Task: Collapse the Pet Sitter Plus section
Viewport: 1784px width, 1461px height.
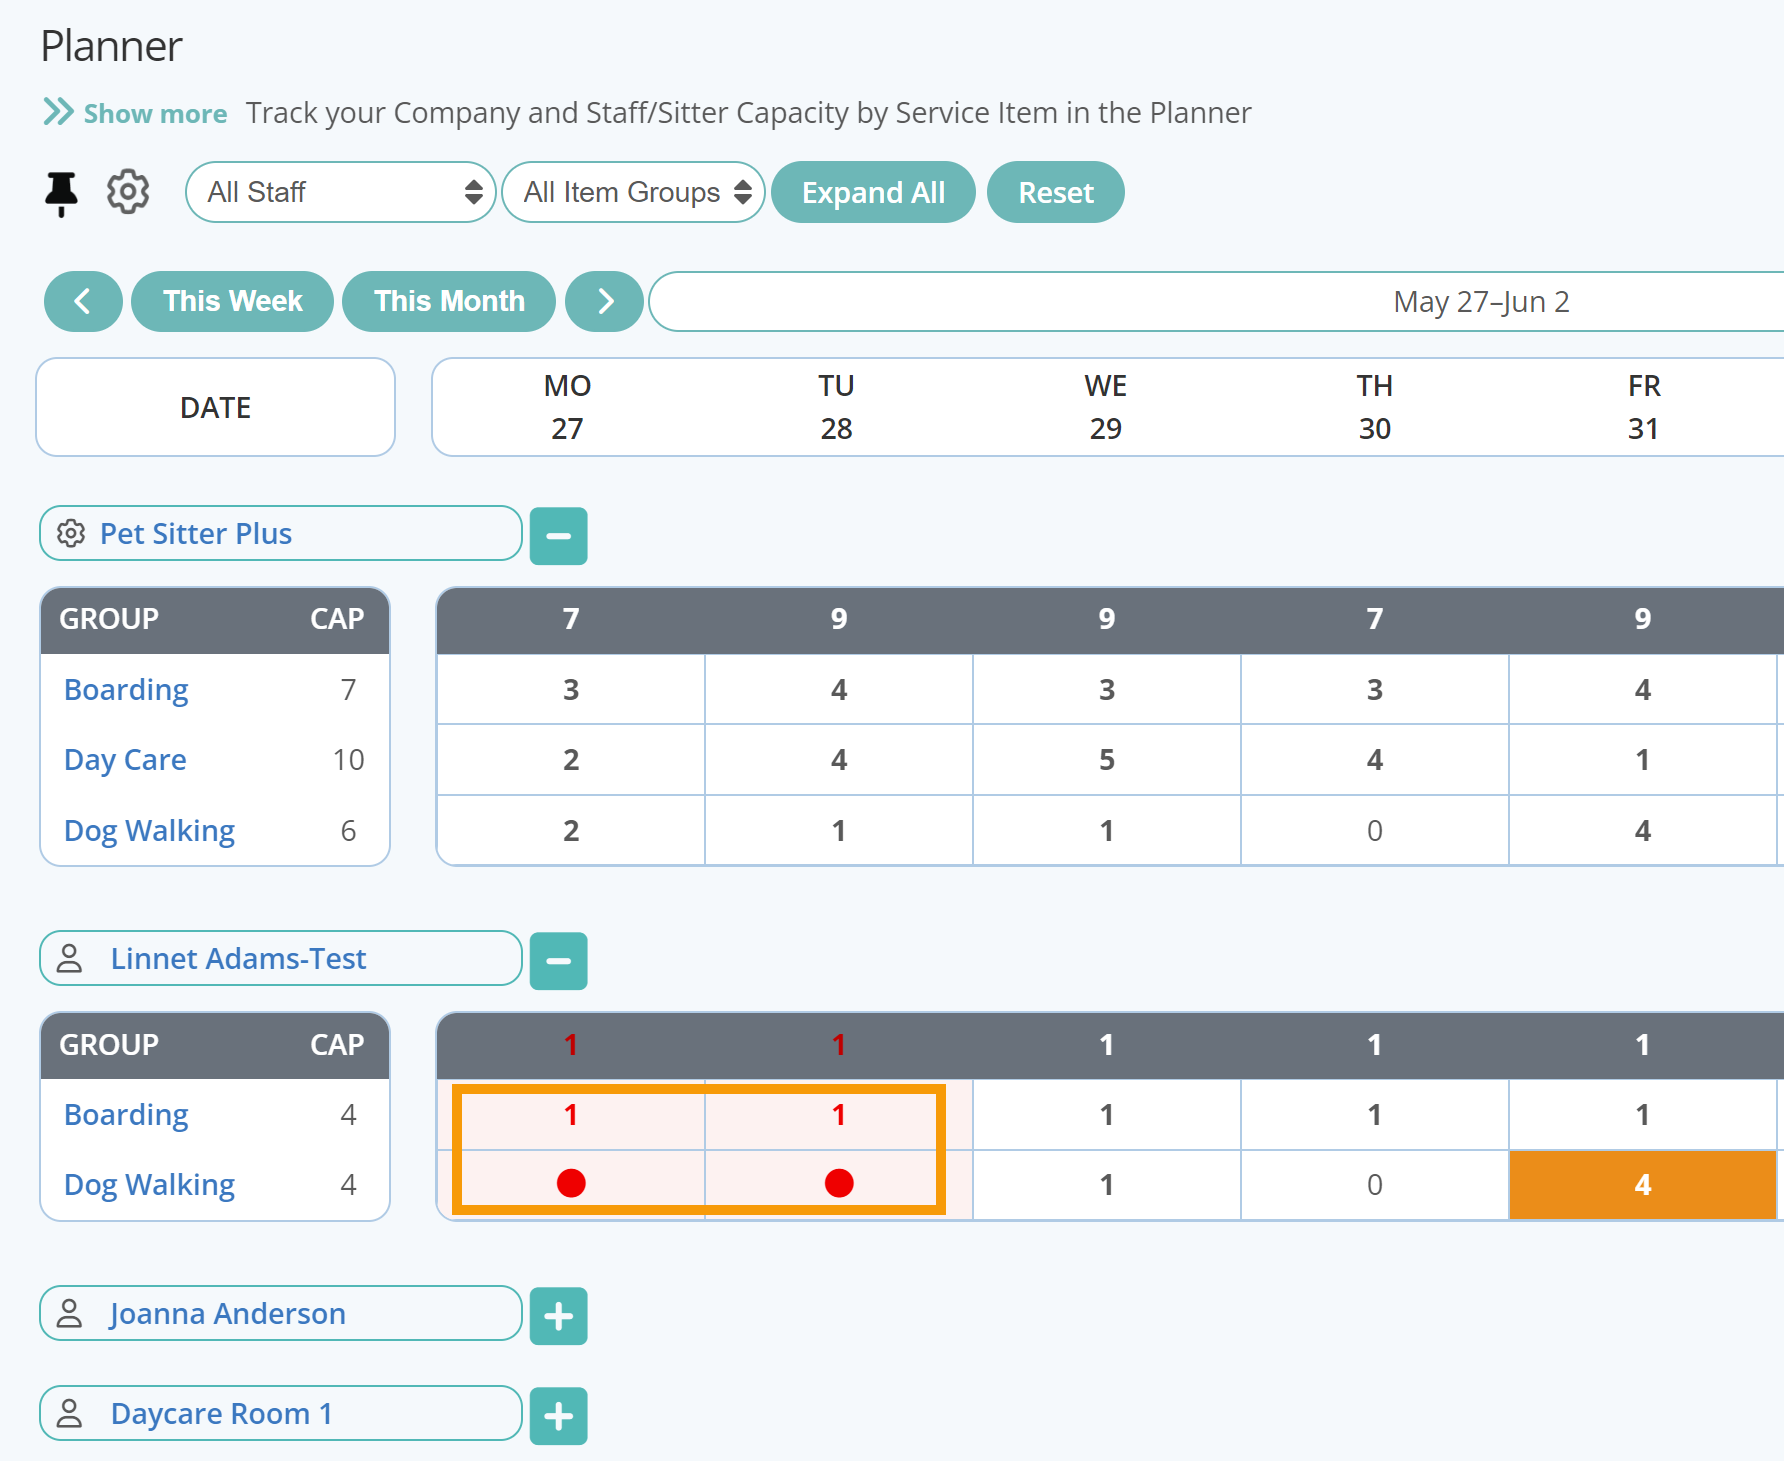Action: [x=558, y=536]
